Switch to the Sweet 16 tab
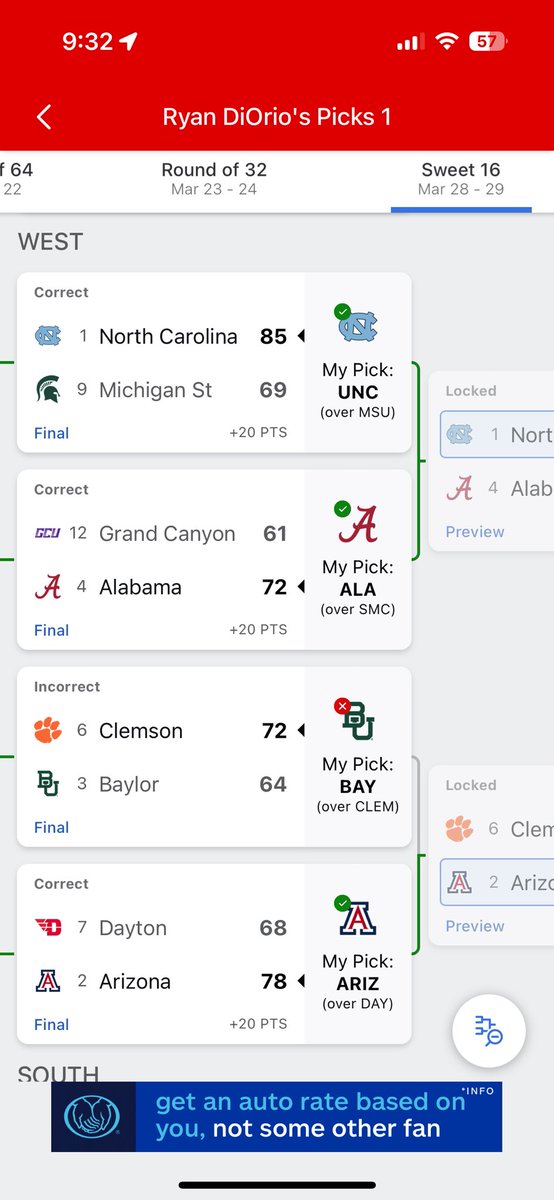The width and height of the screenshot is (554, 1200). click(x=461, y=178)
